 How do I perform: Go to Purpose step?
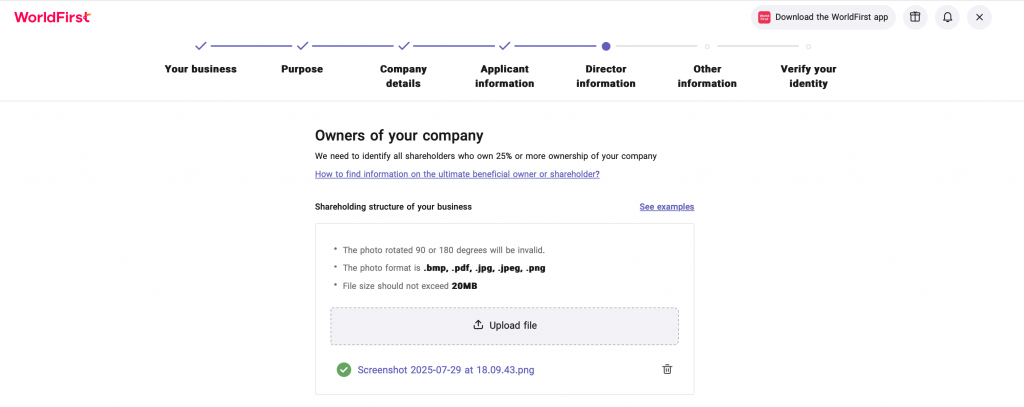tap(302, 69)
